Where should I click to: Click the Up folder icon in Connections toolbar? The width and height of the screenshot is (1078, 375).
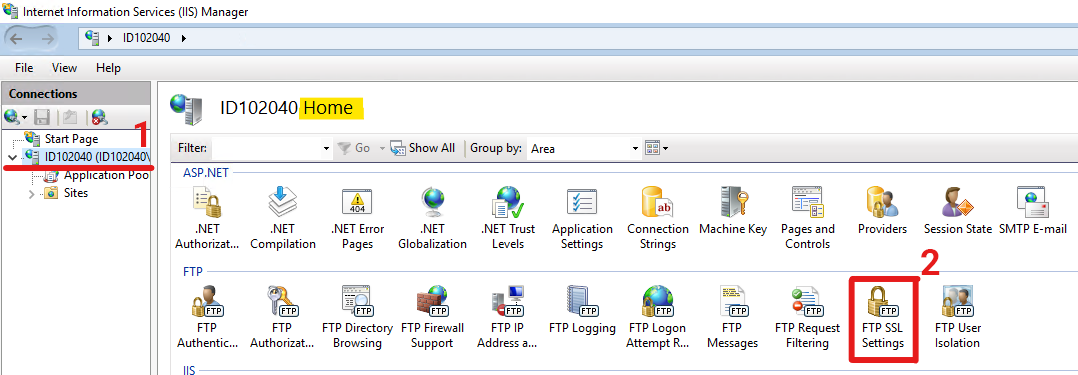(x=69, y=117)
